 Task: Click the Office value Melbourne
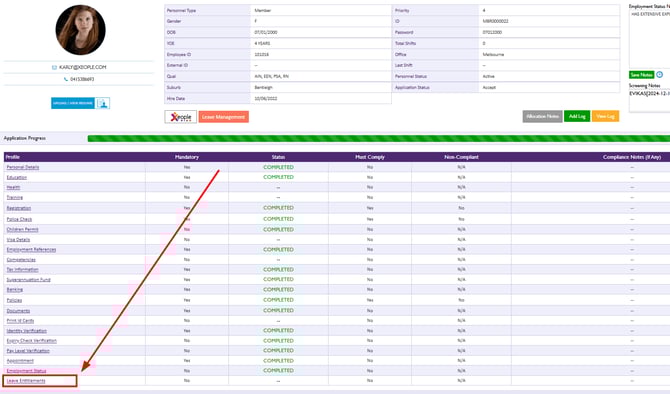coord(493,55)
